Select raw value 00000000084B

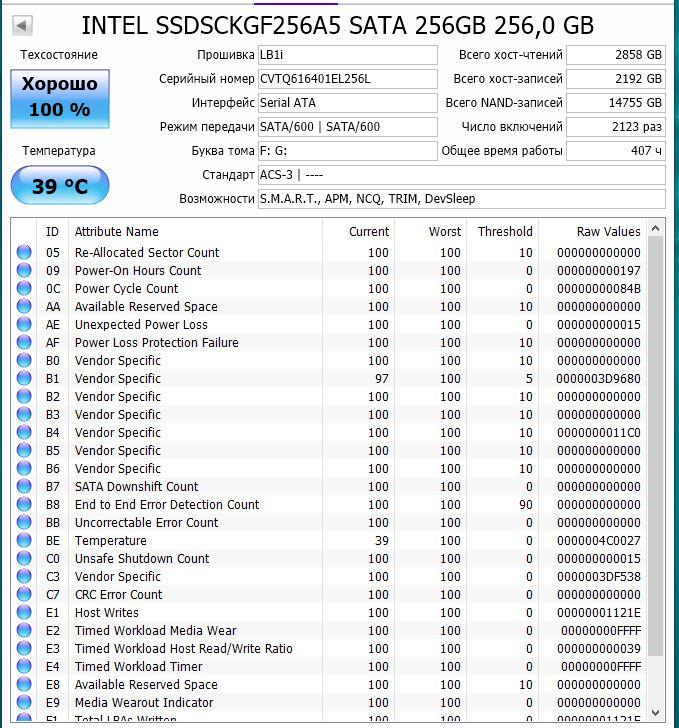pyautogui.click(x=599, y=289)
